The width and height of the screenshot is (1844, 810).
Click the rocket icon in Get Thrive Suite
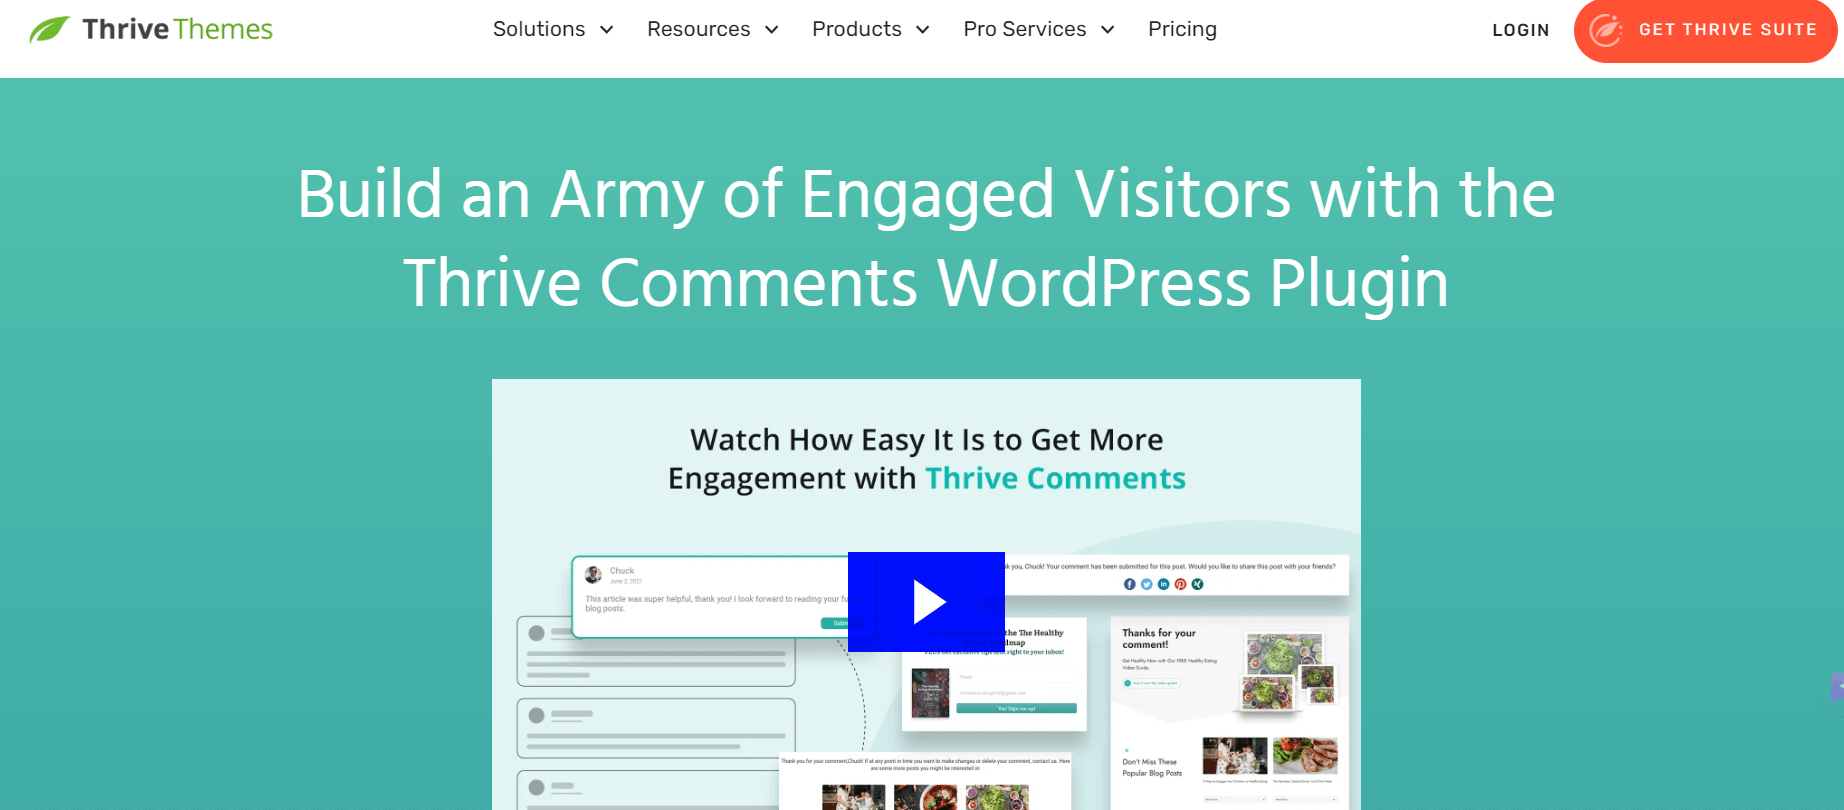point(1606,30)
